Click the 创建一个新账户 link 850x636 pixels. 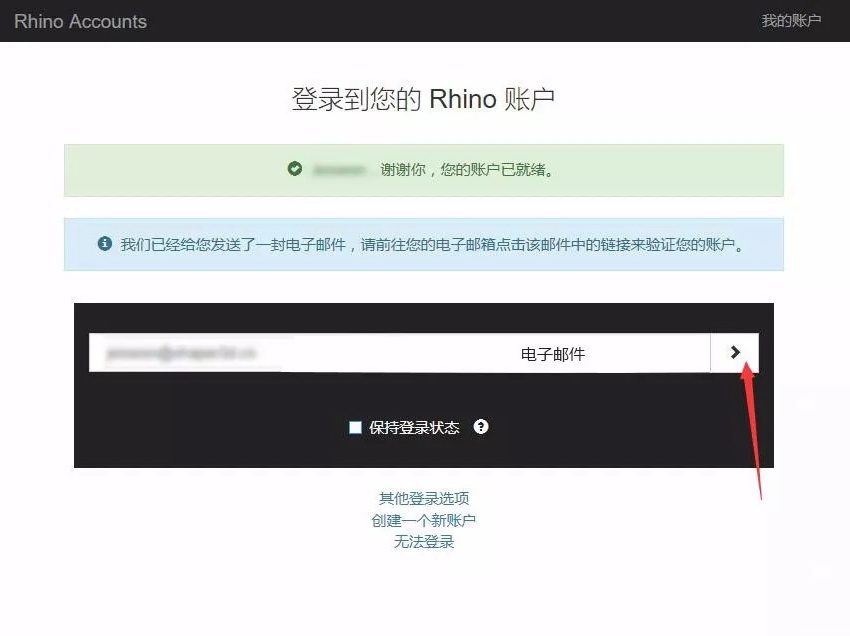tap(423, 520)
